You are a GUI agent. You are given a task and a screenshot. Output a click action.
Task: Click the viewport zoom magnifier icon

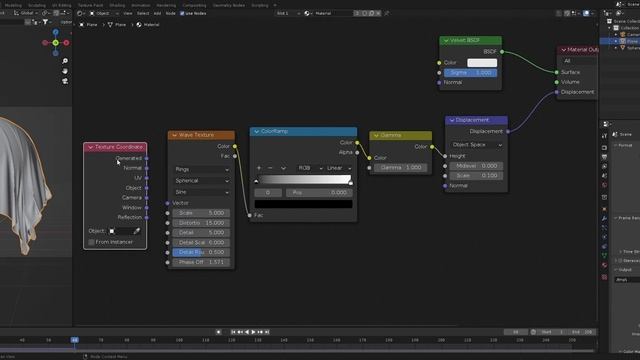tap(65, 61)
